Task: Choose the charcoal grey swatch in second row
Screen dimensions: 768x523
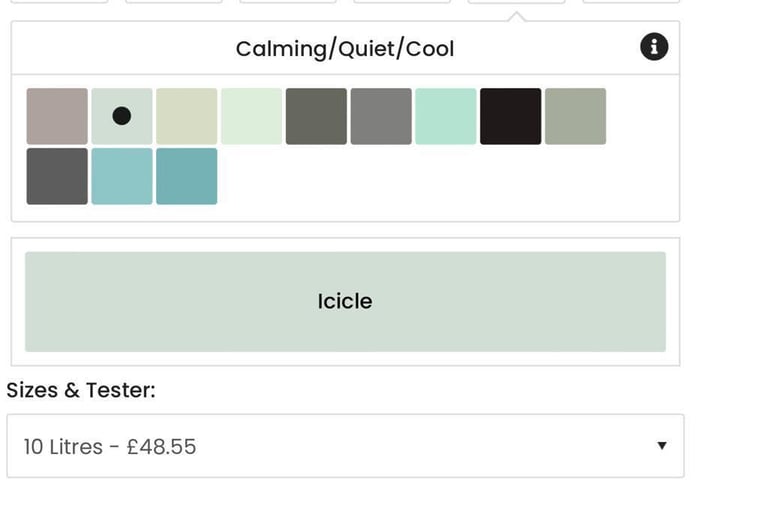Action: point(57,176)
